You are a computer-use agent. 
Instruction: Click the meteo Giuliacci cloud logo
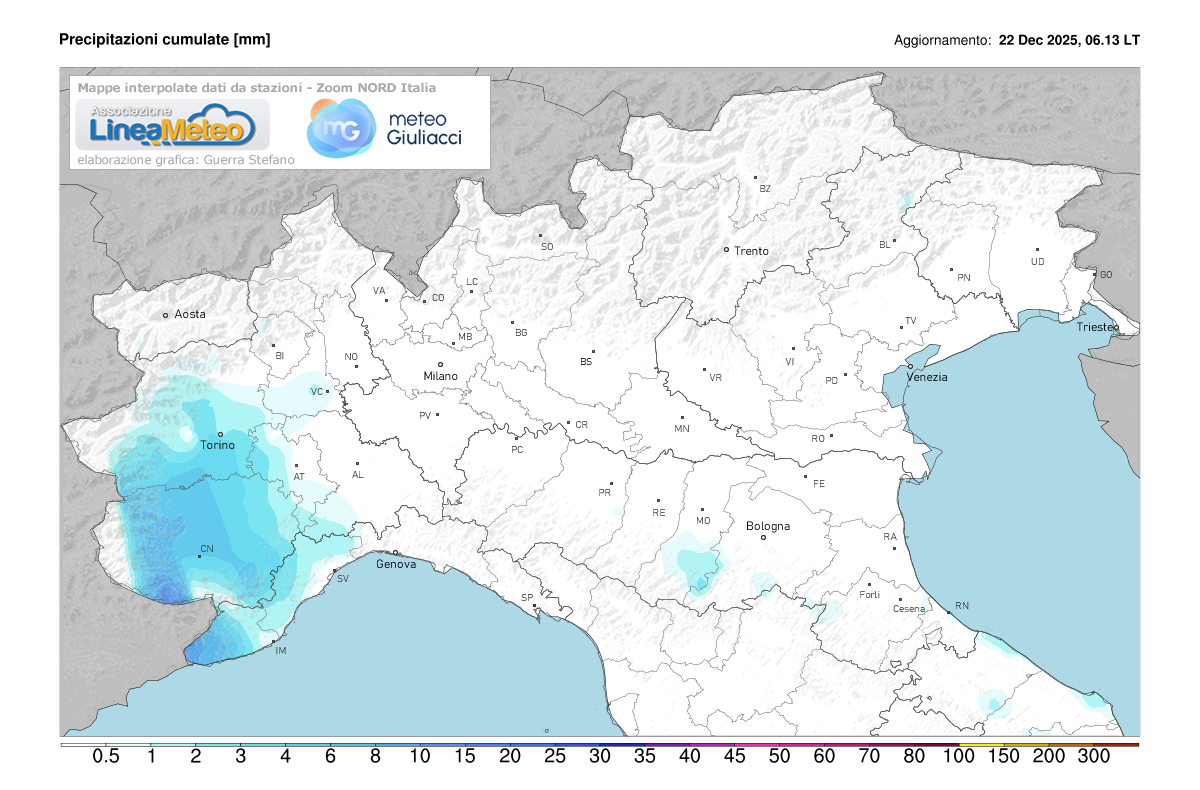[340, 129]
